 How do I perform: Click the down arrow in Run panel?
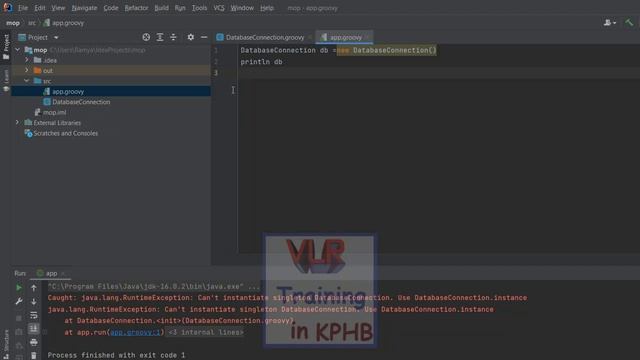coord(34,302)
